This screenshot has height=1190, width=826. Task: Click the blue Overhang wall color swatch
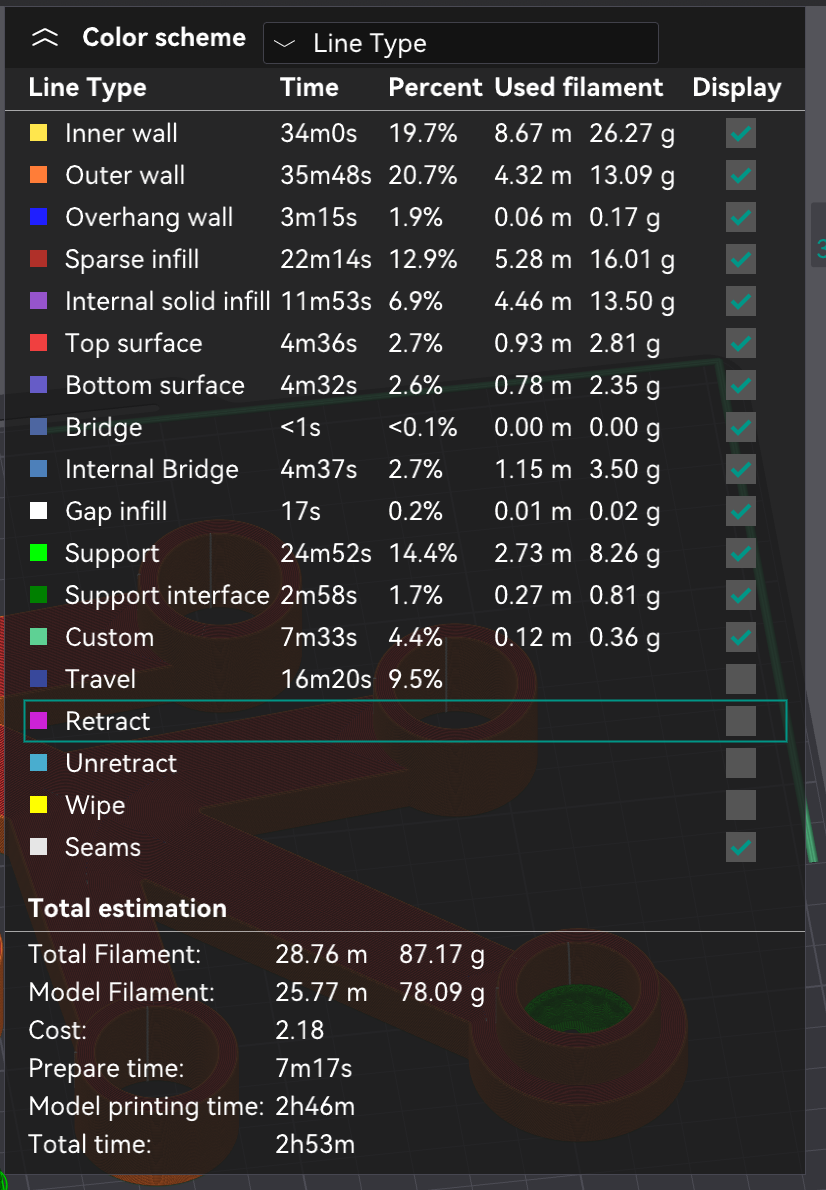click(40, 216)
